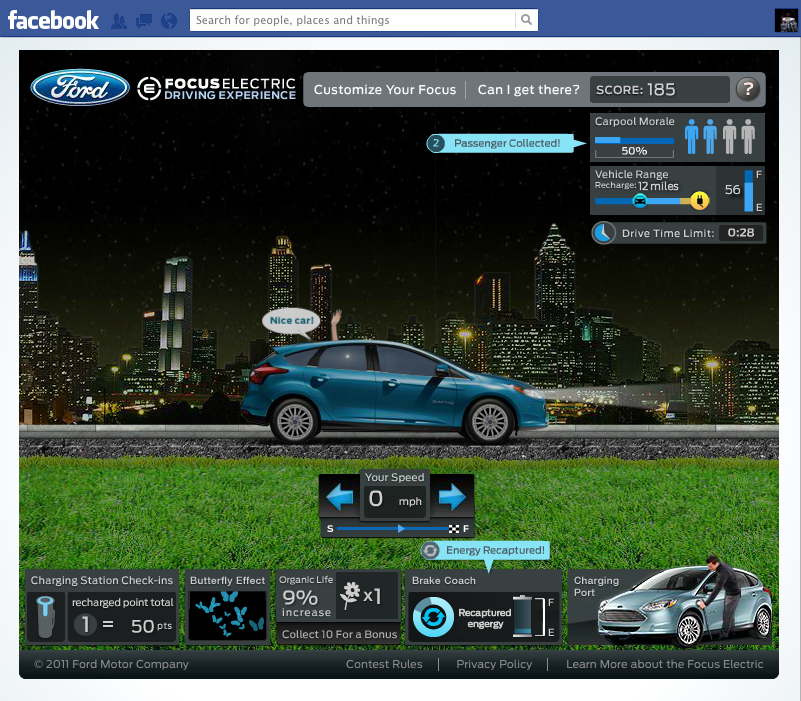This screenshot has height=701, width=801.
Task: Click the Organic Life flower icon
Action: (x=351, y=595)
